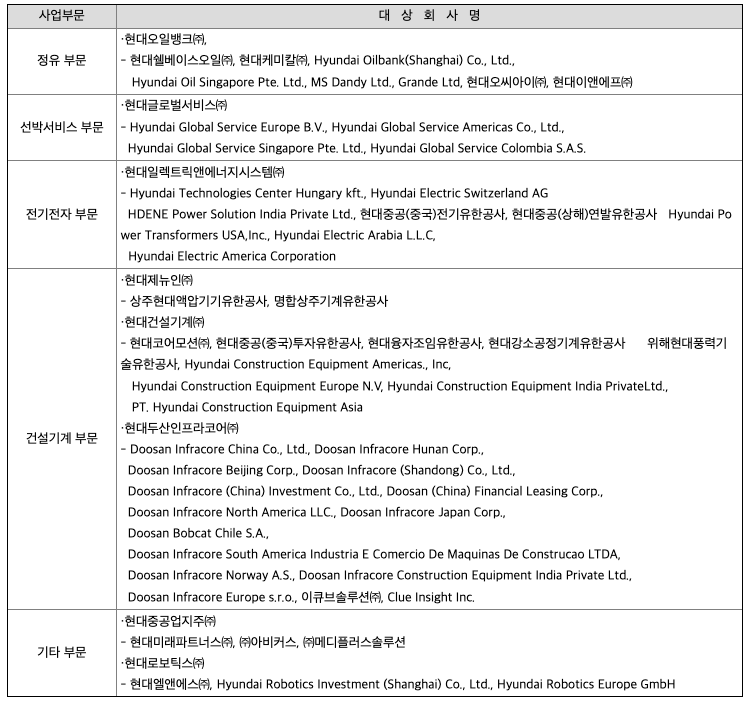Click Hyundai Construction Equipment India PrivateLtd. text
Viewport: 754px width, 701px height.
(527, 387)
